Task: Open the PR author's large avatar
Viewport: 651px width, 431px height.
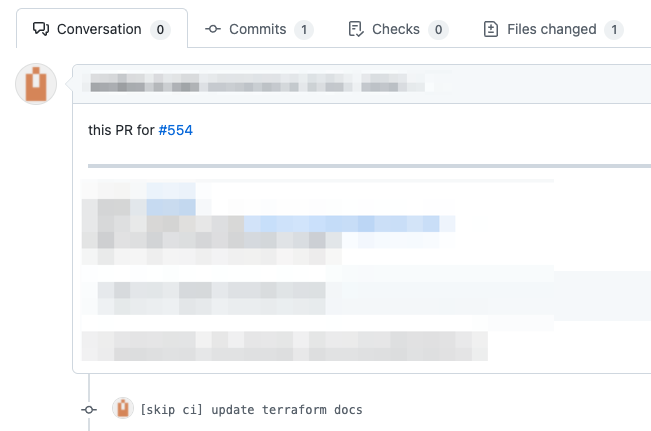Action: [36, 84]
